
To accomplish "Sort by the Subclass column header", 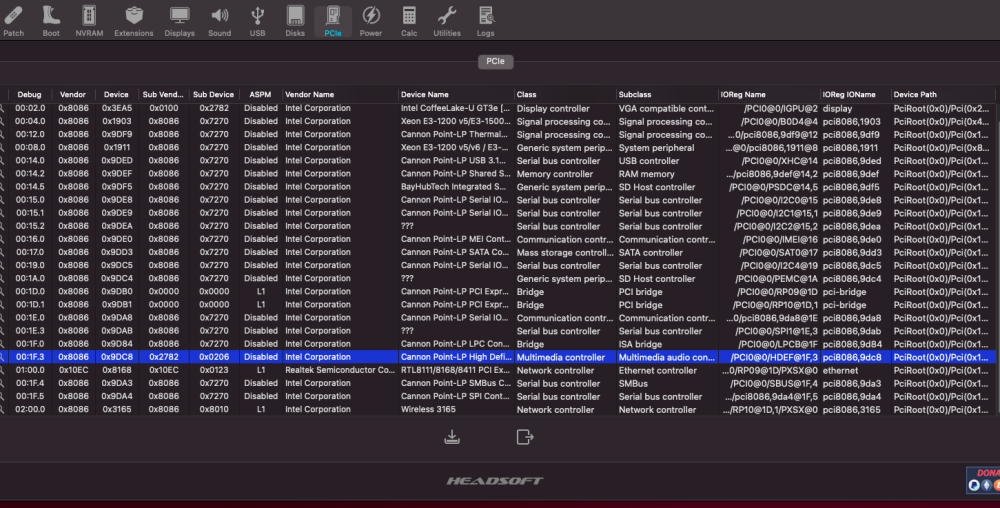I will (x=635, y=94).
